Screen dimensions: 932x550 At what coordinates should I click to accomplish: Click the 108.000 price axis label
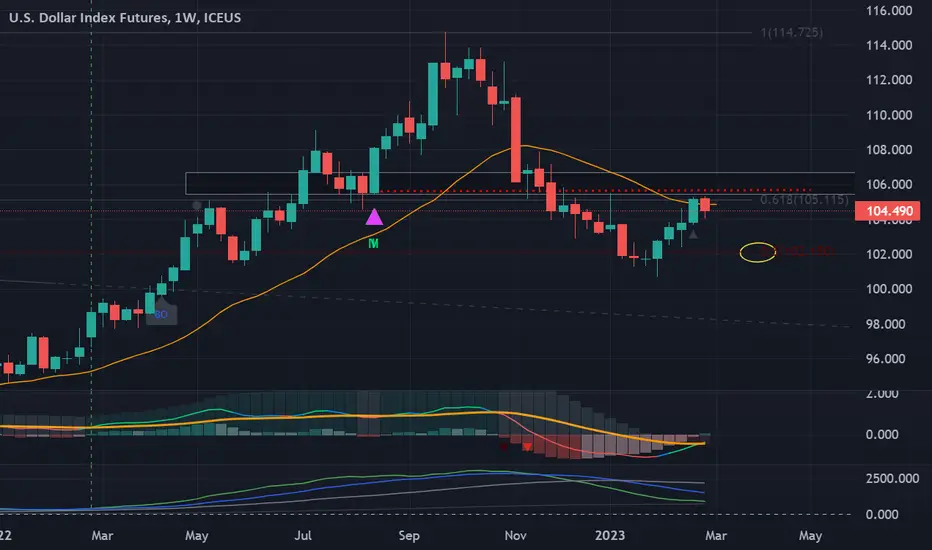click(889, 149)
